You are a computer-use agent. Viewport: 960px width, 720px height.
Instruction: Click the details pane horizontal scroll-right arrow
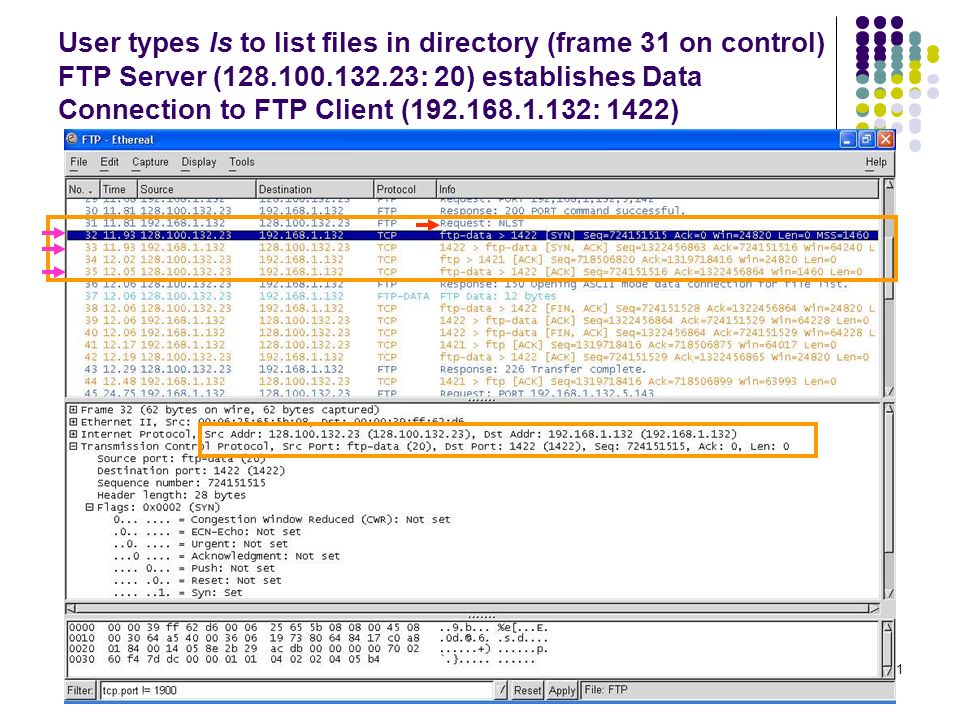point(874,609)
